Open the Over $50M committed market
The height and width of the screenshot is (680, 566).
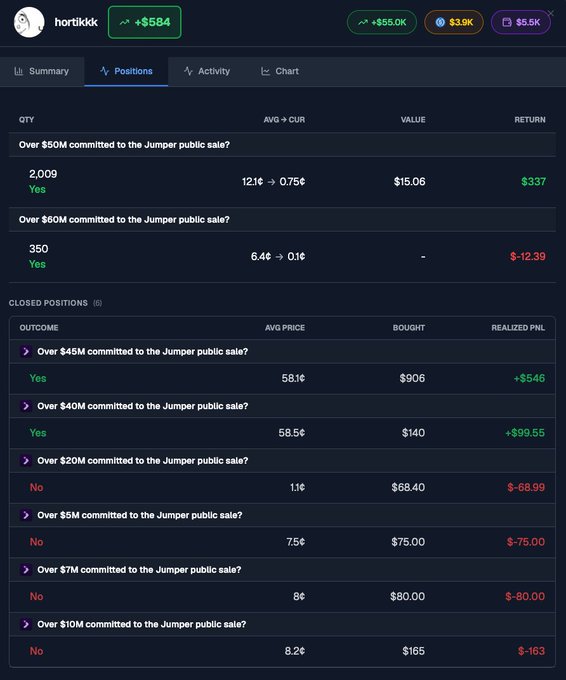(124, 145)
